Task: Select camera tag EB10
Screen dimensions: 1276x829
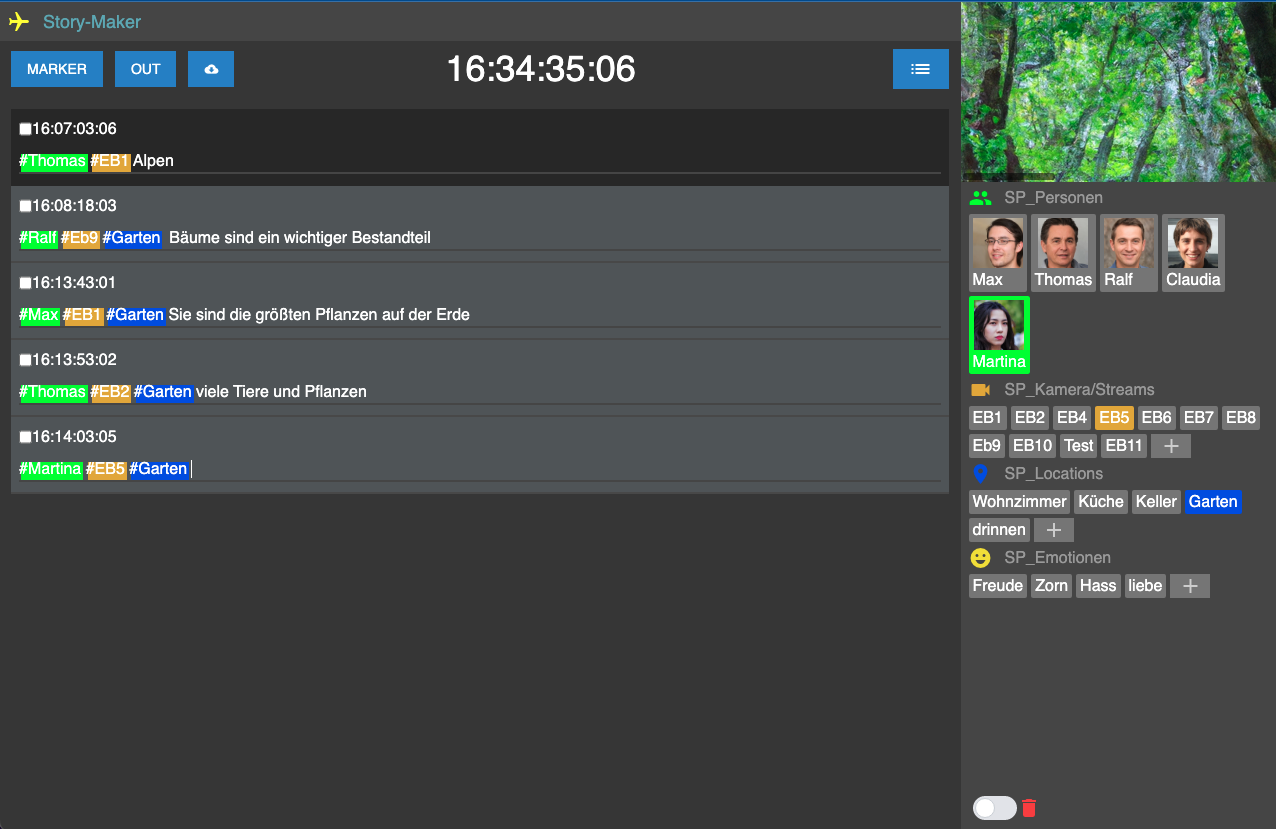Action: point(1033,446)
